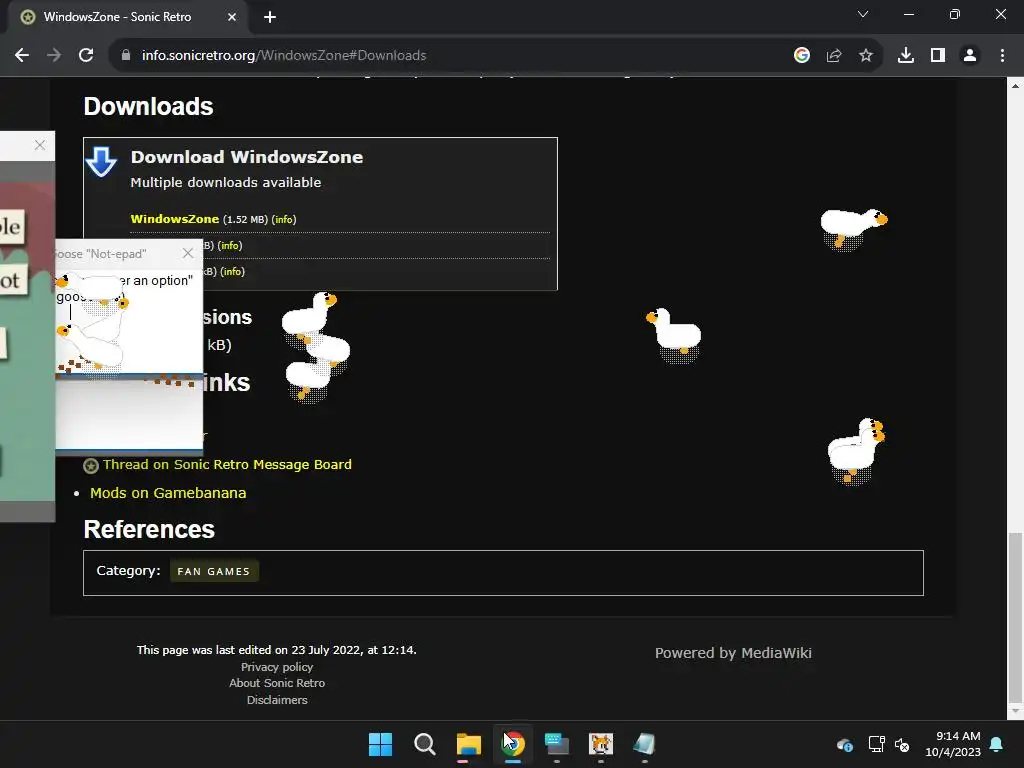1024x768 pixels.
Task: Open tab search chevron
Action: 863,14
